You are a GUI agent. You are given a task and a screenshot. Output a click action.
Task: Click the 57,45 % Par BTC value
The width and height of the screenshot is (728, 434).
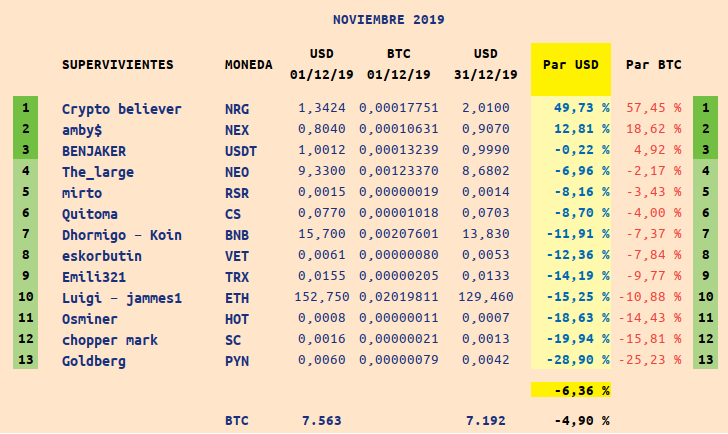click(x=653, y=108)
